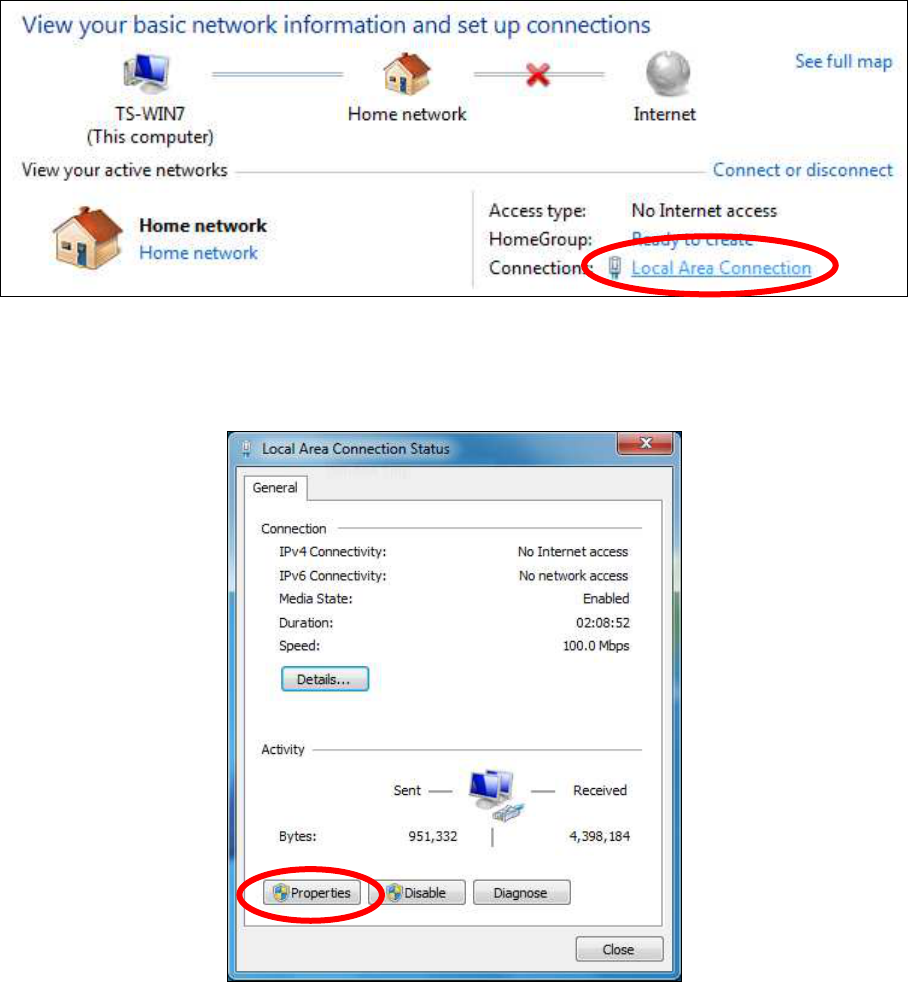Click the Home network house icon in map

(407, 74)
